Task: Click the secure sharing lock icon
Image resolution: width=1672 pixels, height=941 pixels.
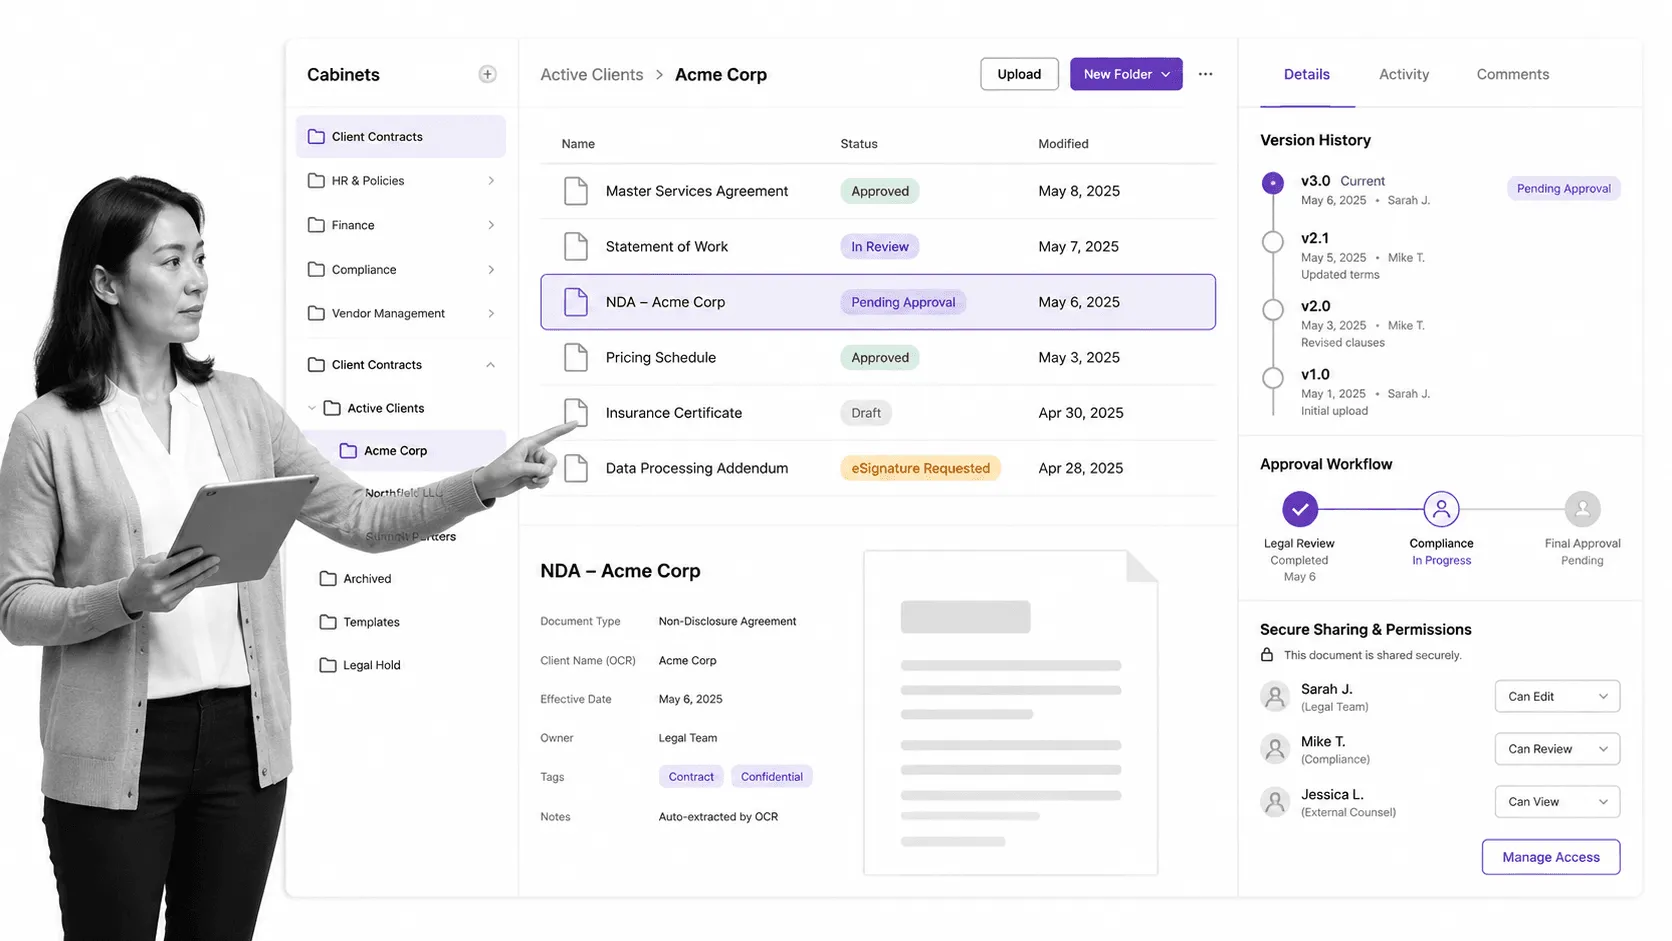Action: click(1267, 655)
